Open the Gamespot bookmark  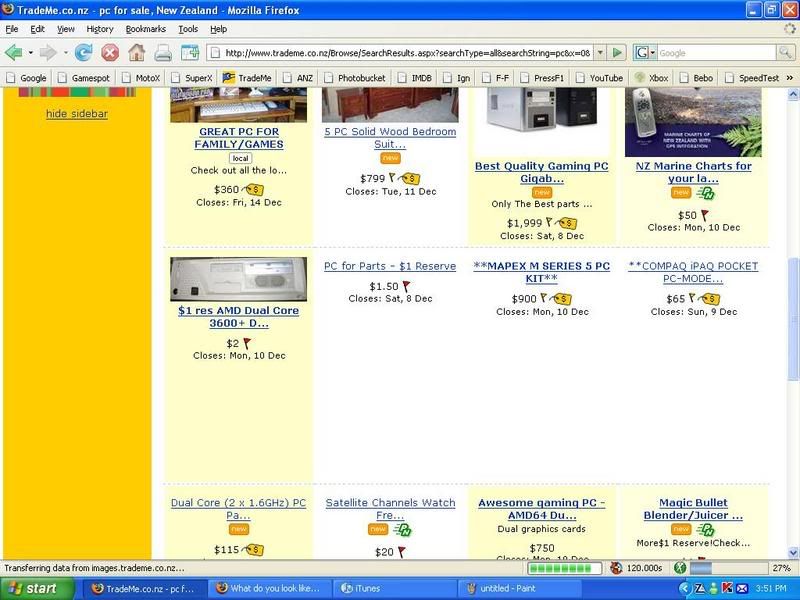coord(84,78)
